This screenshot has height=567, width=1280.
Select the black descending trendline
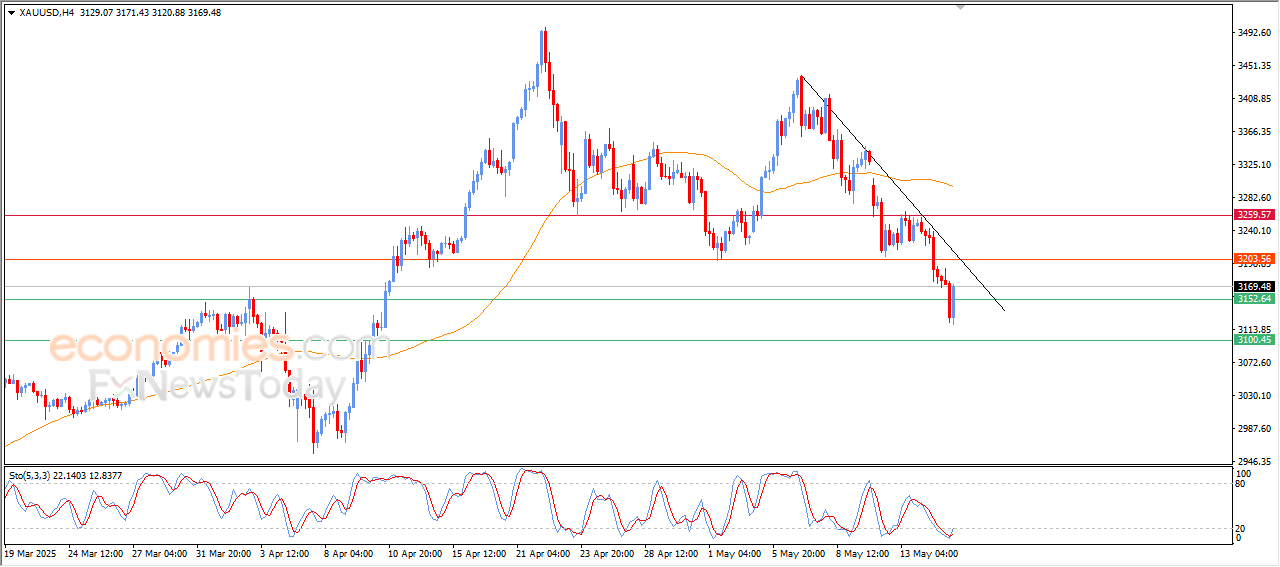(x=900, y=190)
